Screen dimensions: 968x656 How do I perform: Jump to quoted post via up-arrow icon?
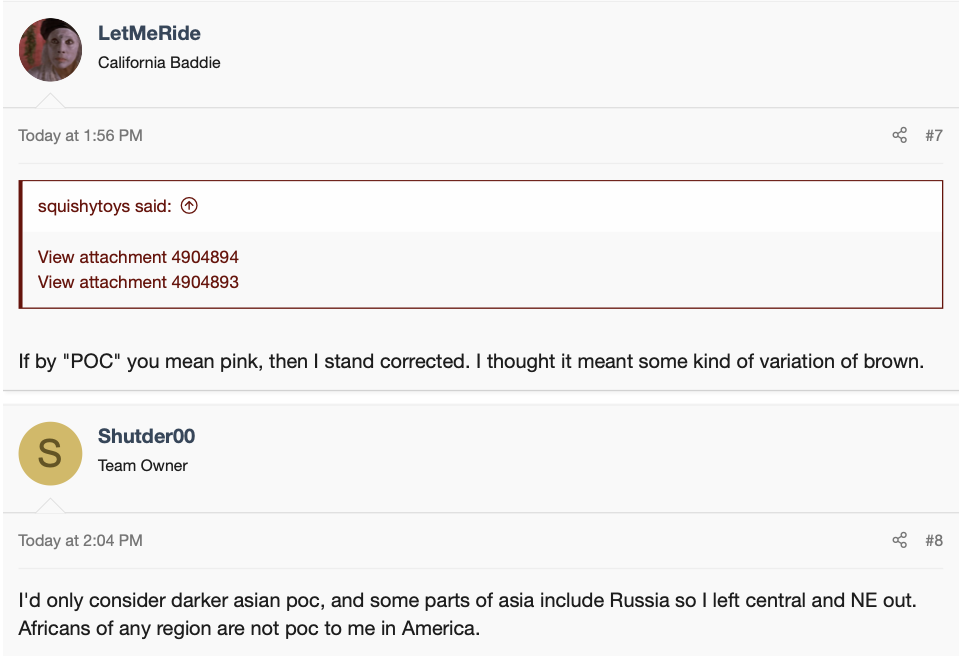189,206
